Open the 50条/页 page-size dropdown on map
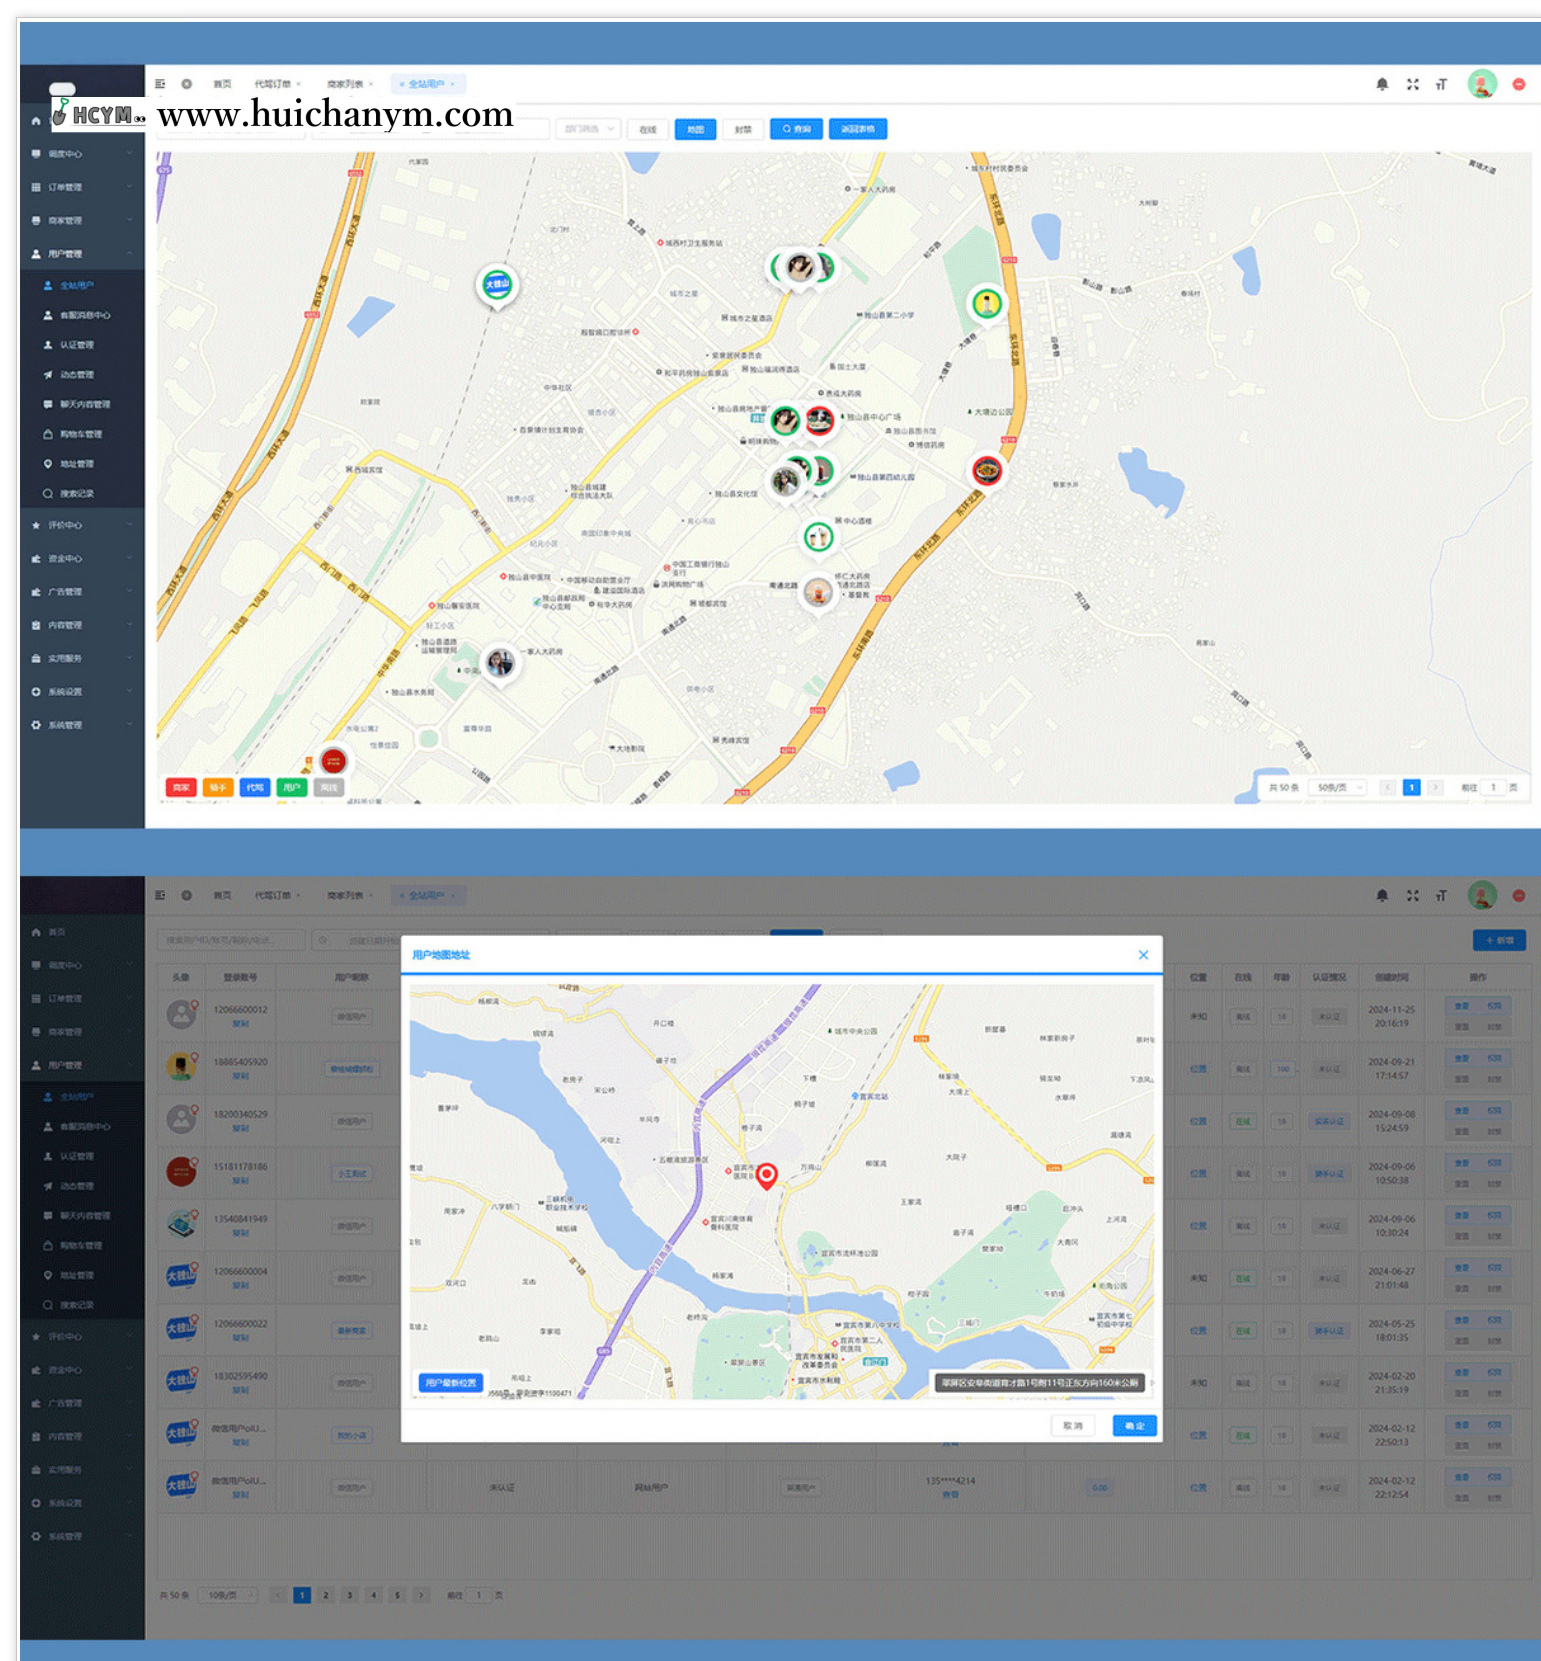This screenshot has height=1661, width=1541. [1339, 788]
